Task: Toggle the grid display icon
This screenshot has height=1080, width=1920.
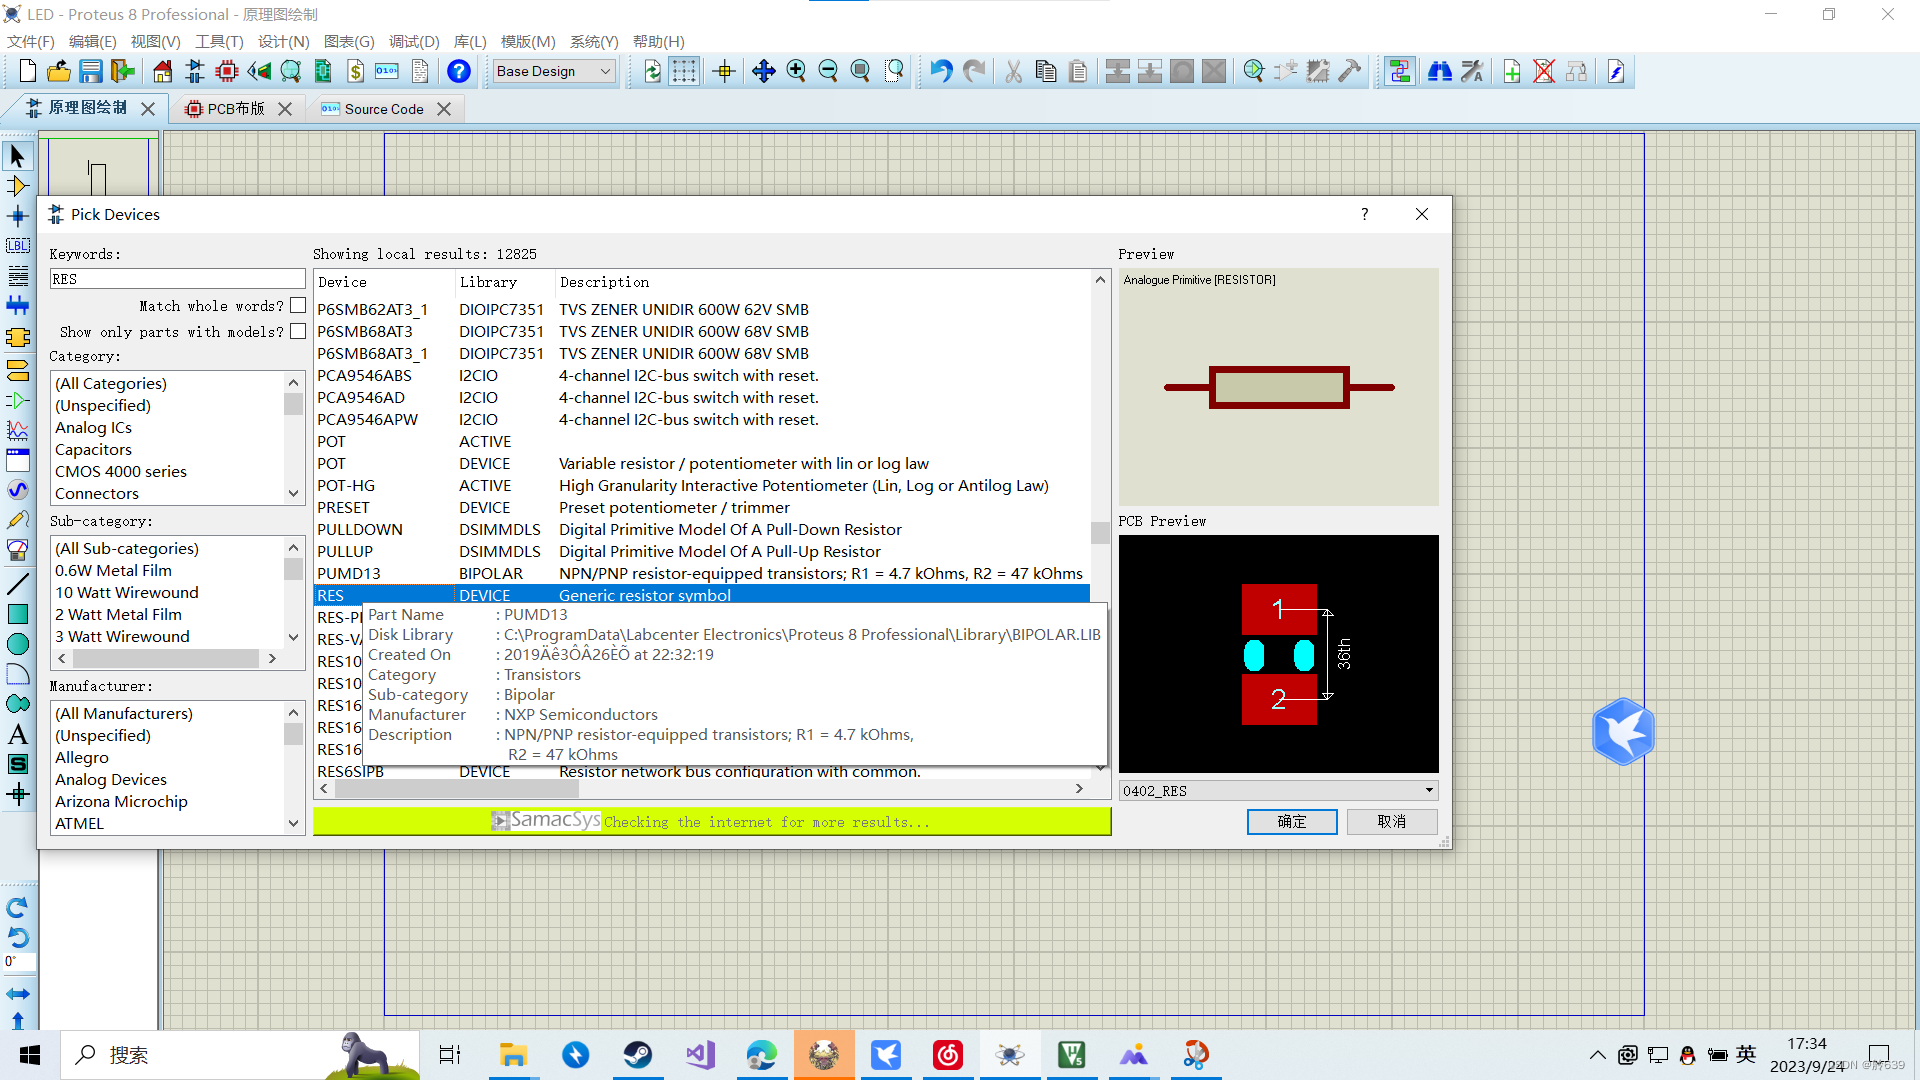Action: pyautogui.click(x=684, y=71)
